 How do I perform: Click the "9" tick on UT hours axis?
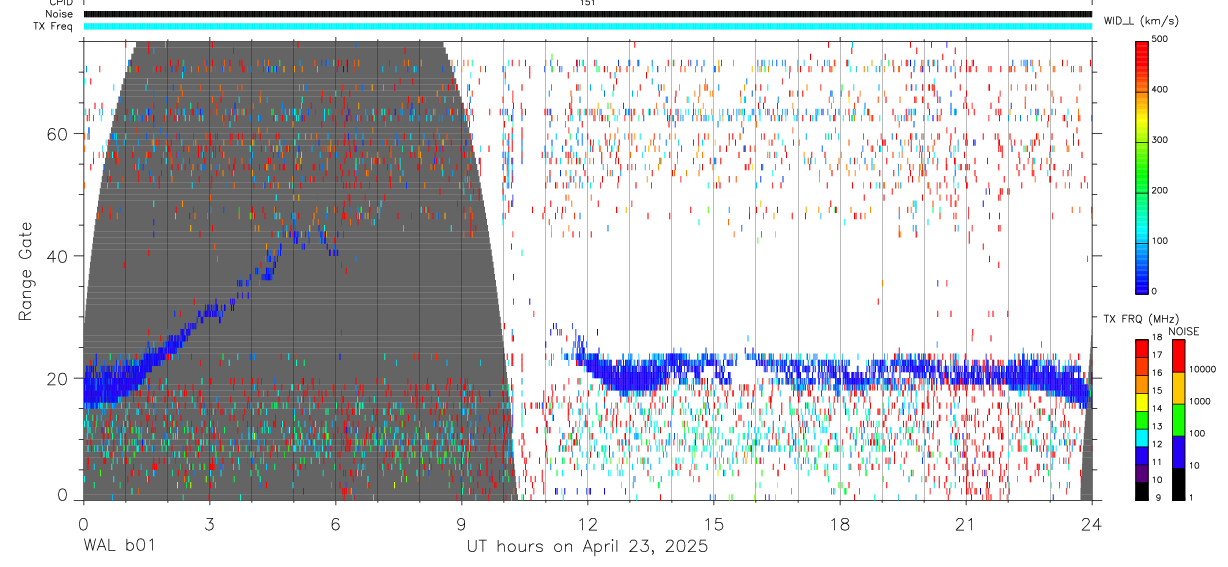(x=461, y=523)
